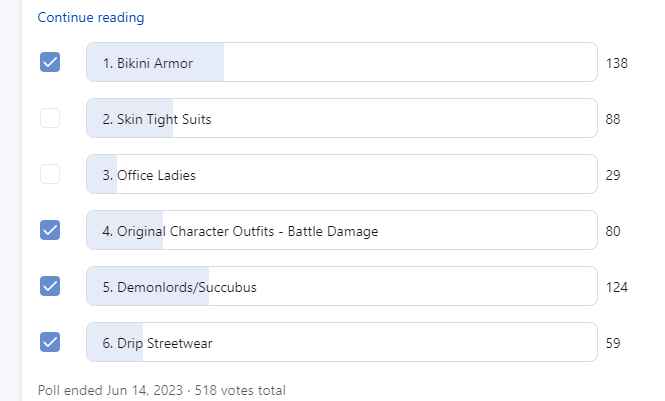Click the 88 vote count number
Image resolution: width=665 pixels, height=401 pixels.
pos(613,119)
